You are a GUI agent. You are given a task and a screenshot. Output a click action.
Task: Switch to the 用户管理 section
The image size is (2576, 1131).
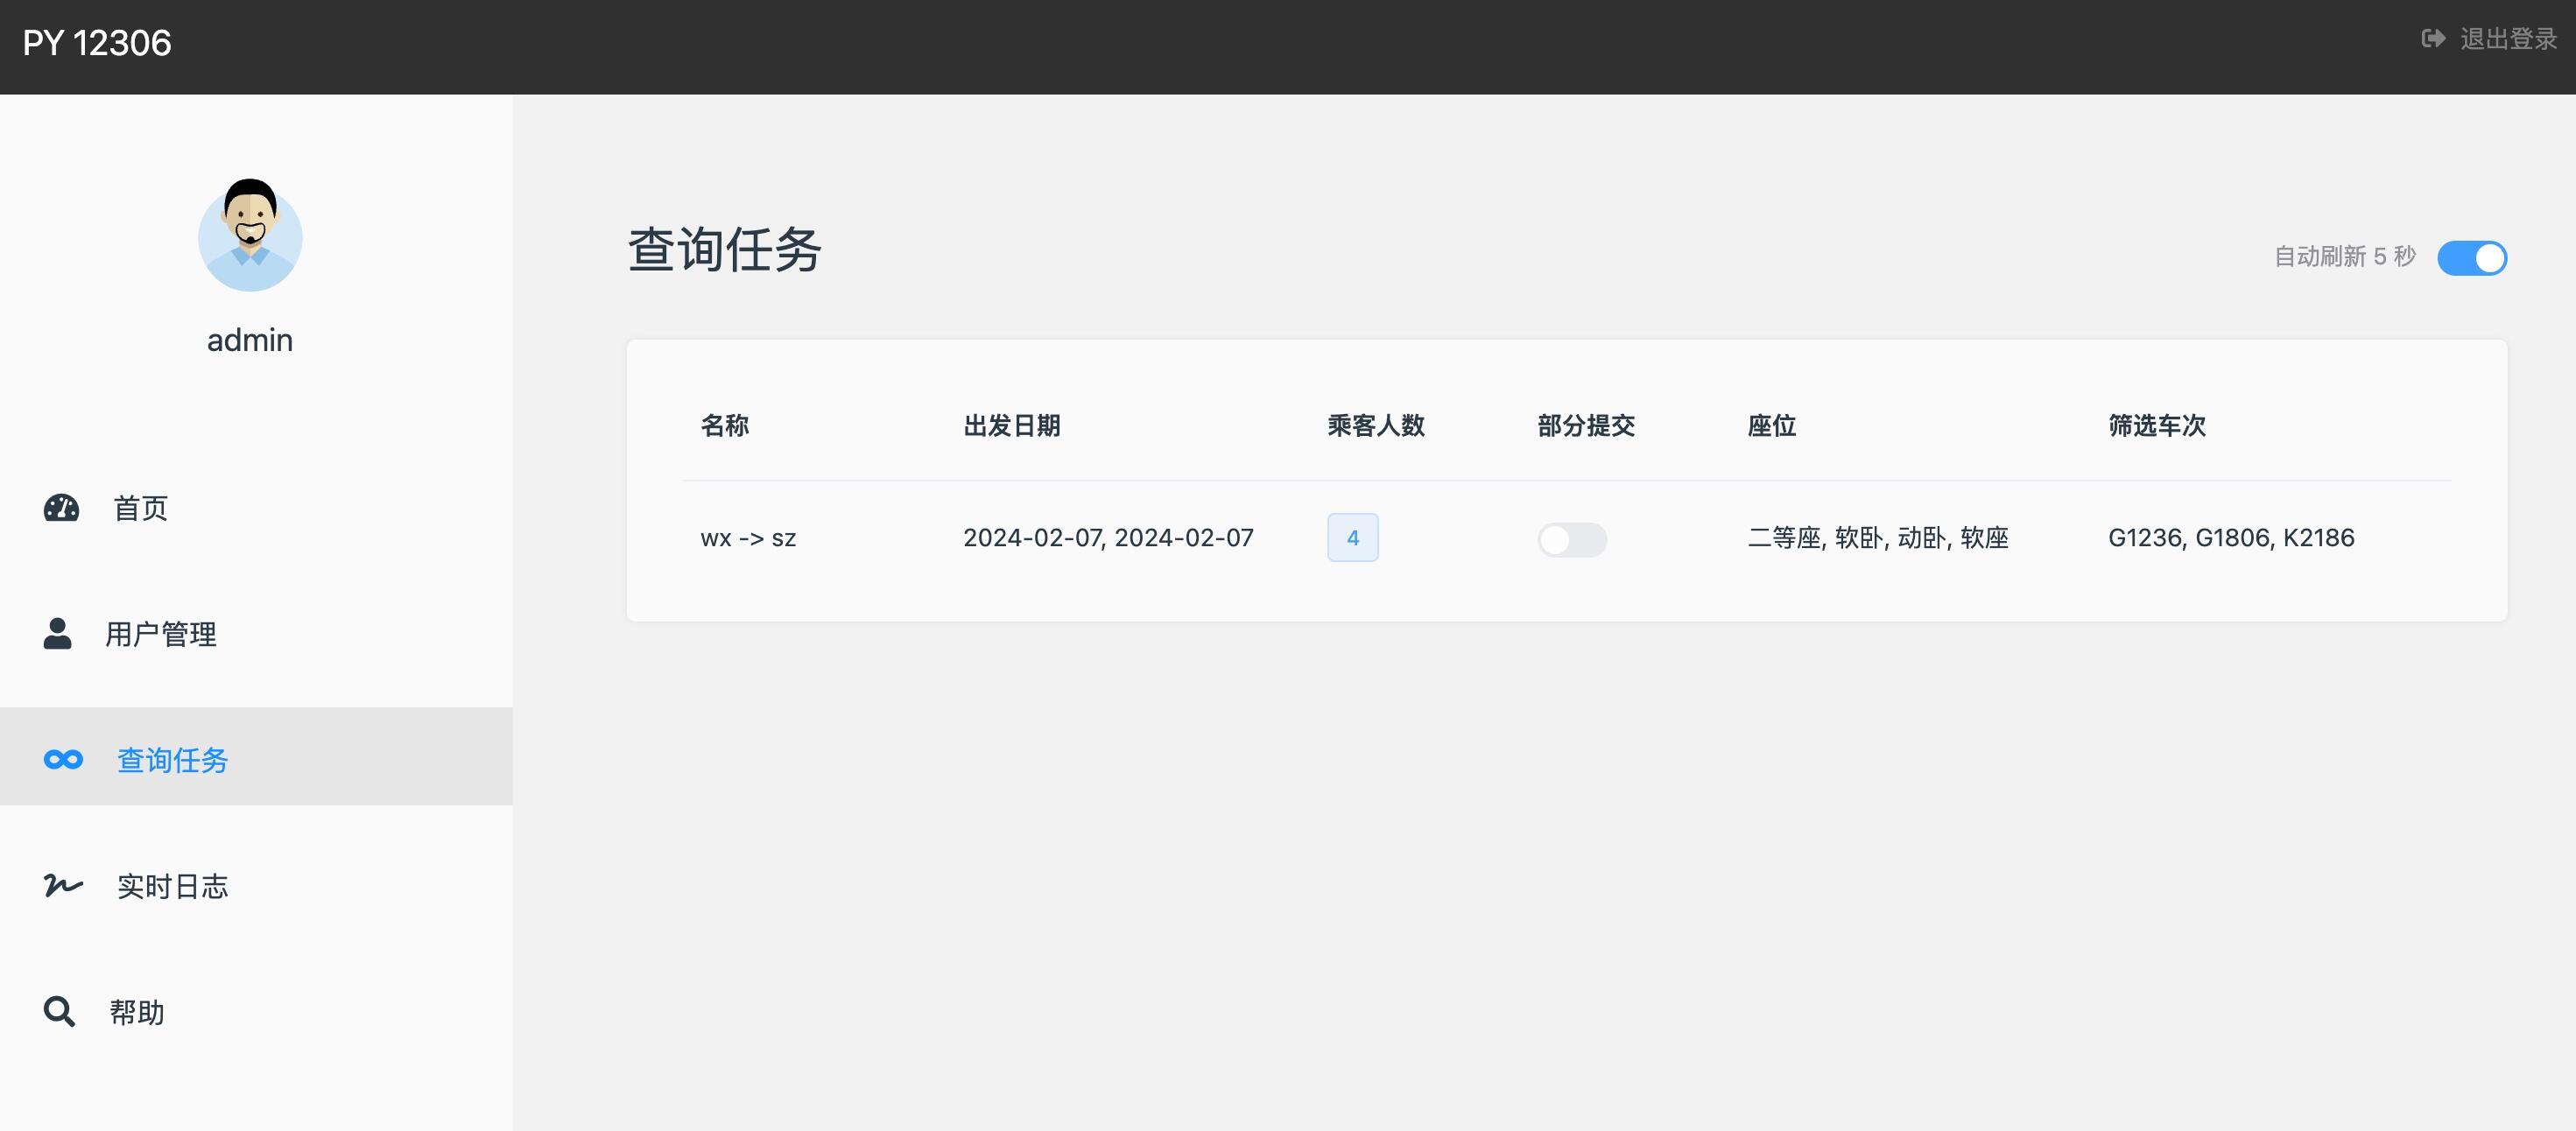click(163, 634)
